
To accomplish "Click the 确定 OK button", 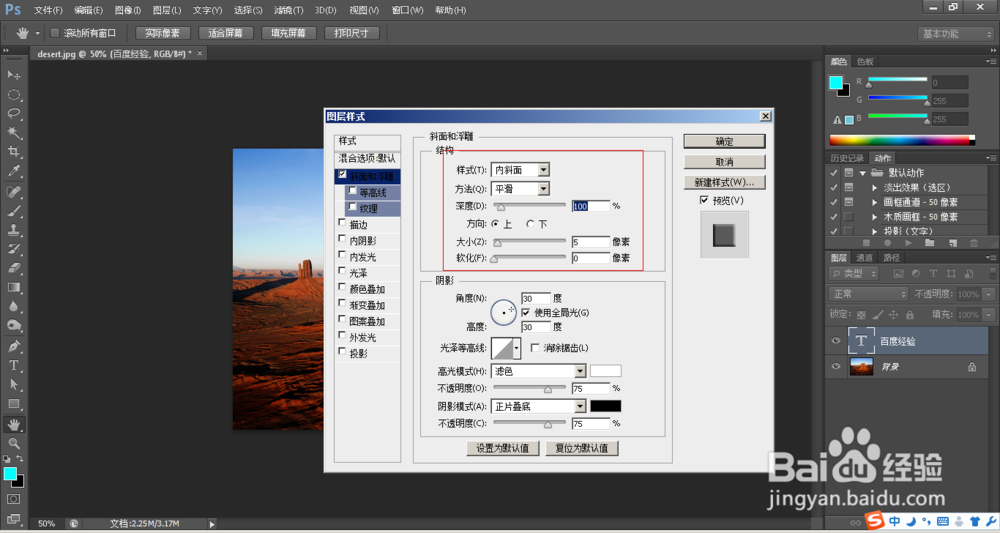I will (724, 142).
